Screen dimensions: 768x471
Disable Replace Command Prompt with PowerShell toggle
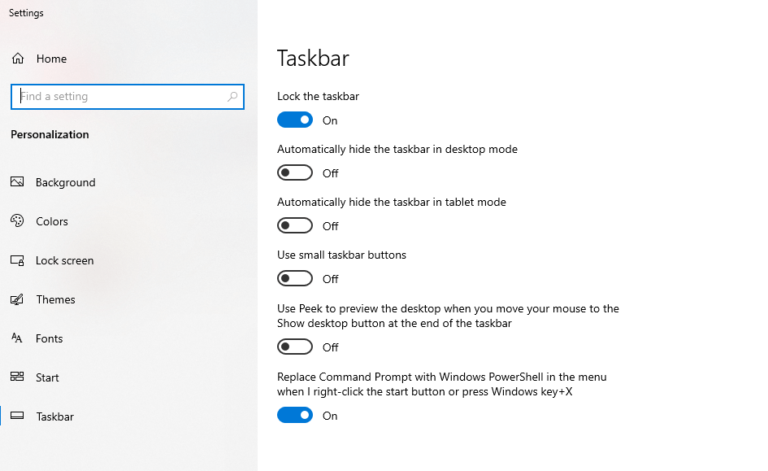[x=295, y=415]
